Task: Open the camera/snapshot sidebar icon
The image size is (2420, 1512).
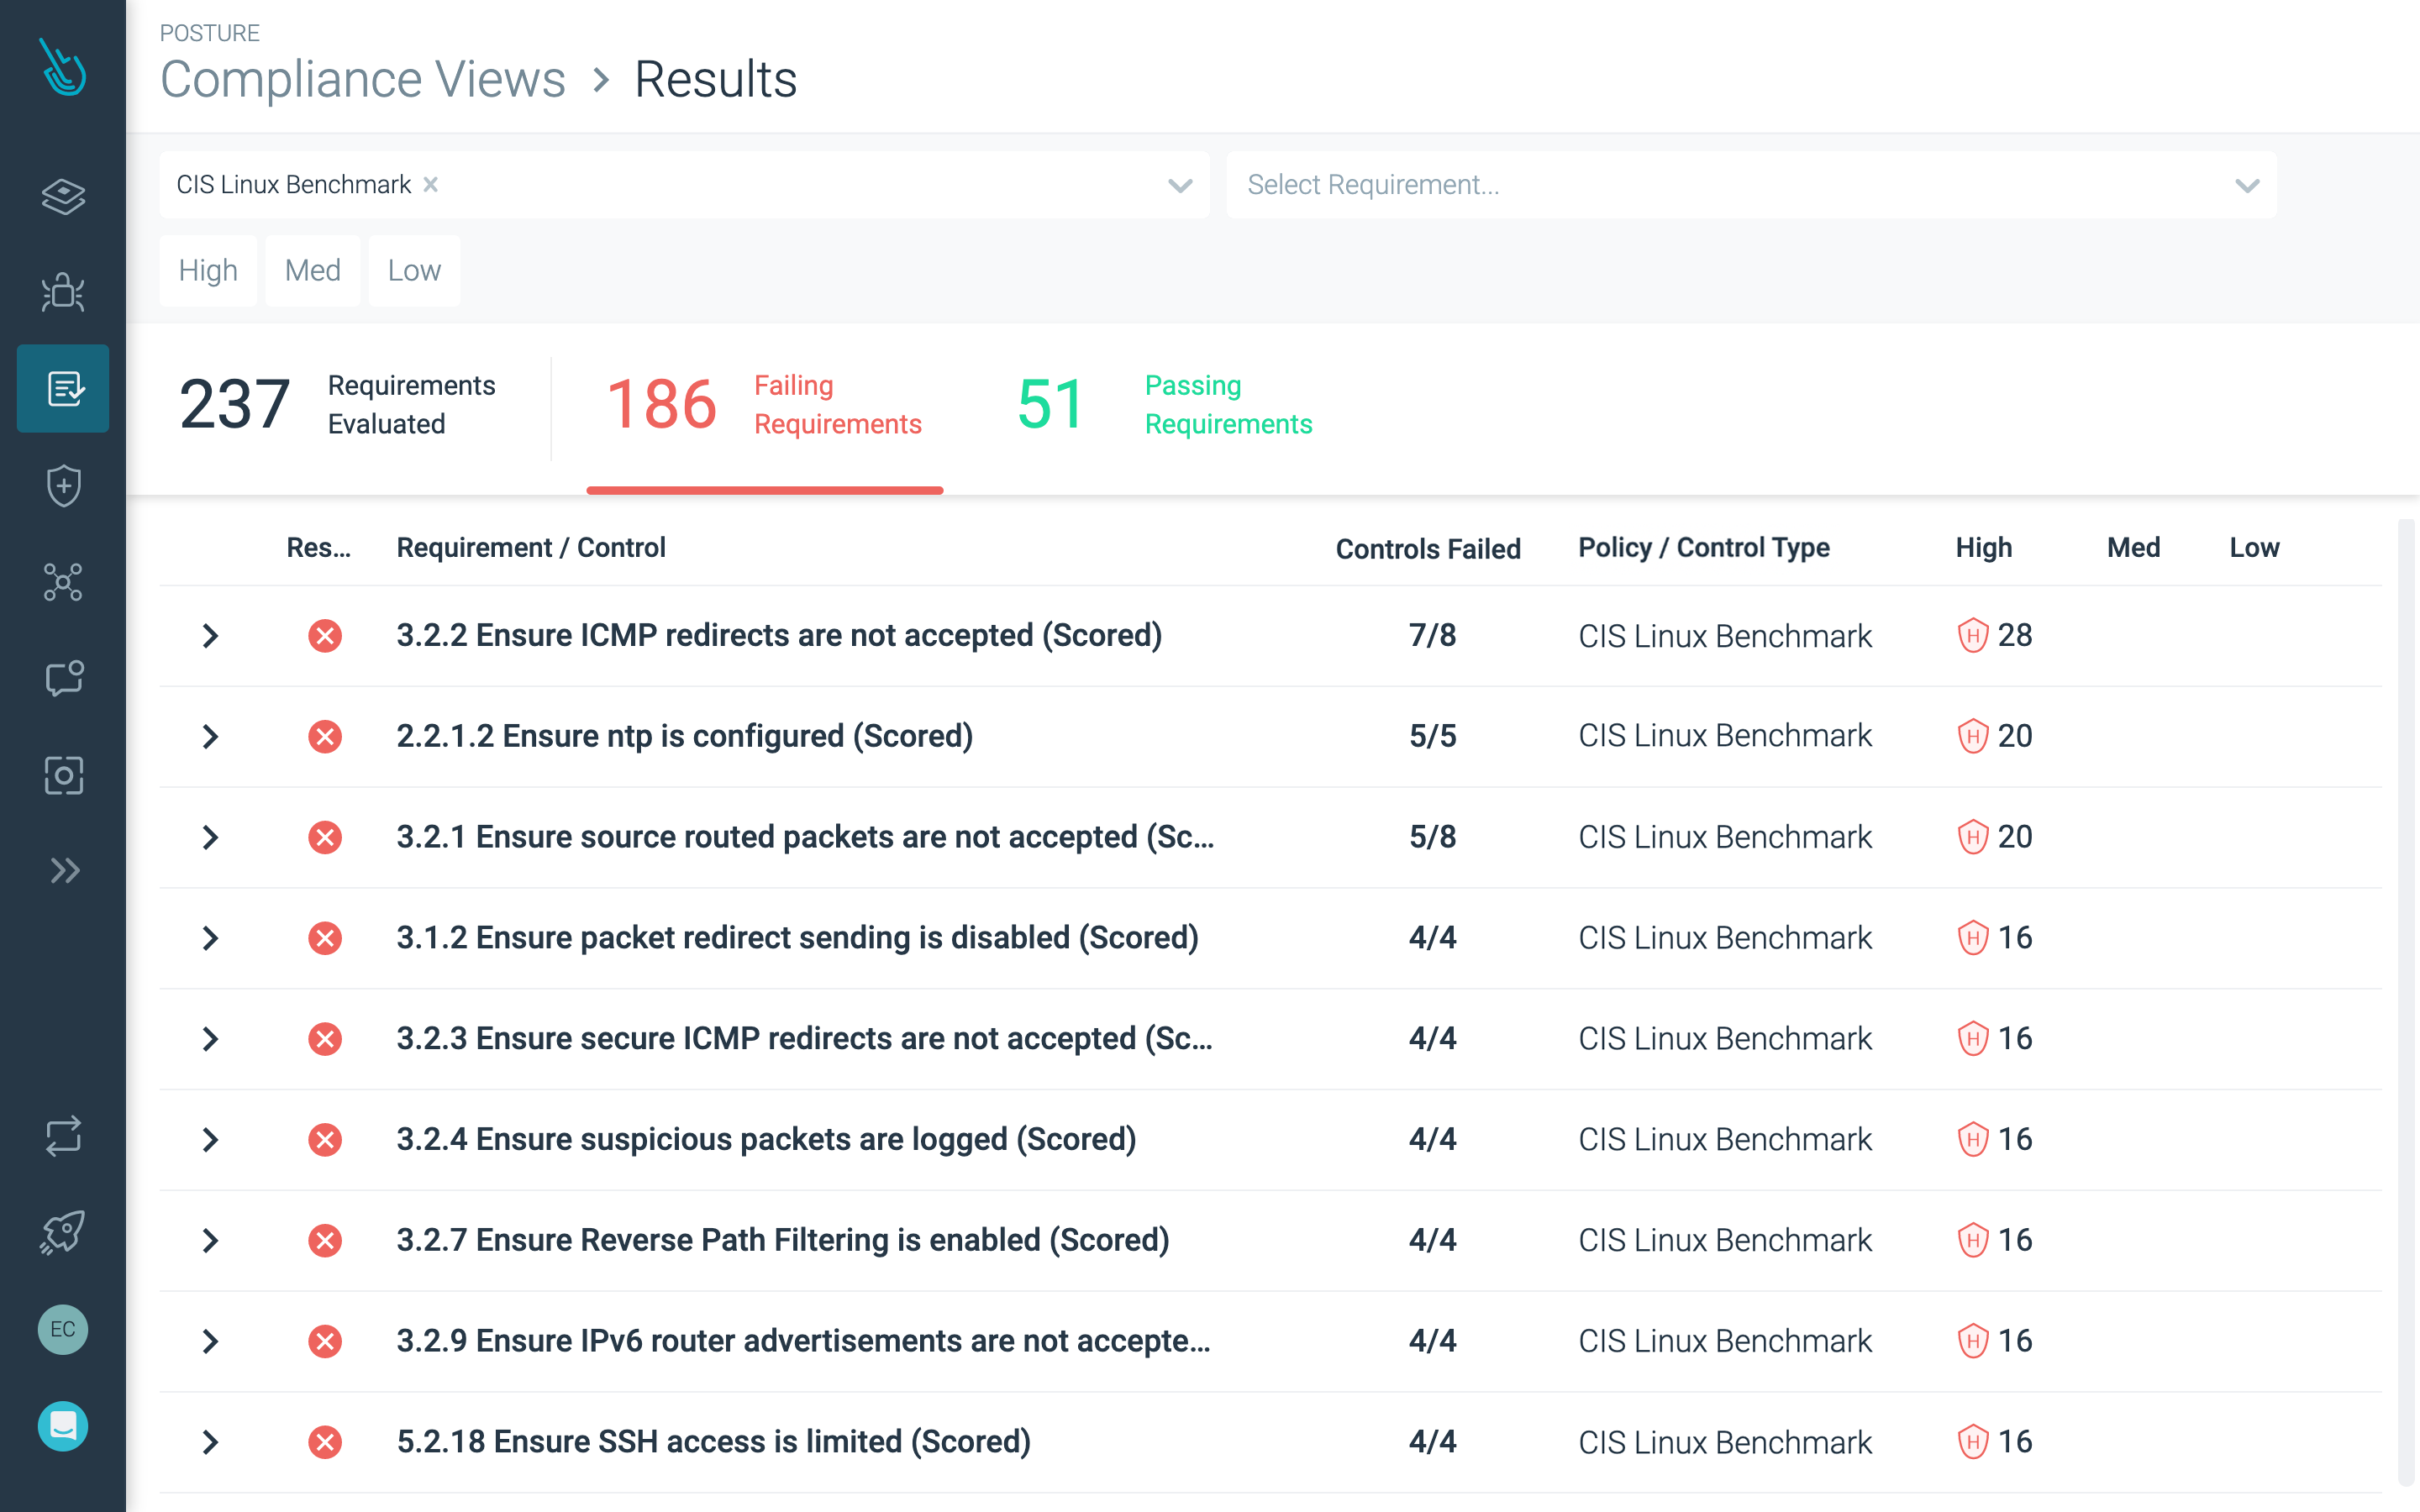Action: [x=63, y=774]
